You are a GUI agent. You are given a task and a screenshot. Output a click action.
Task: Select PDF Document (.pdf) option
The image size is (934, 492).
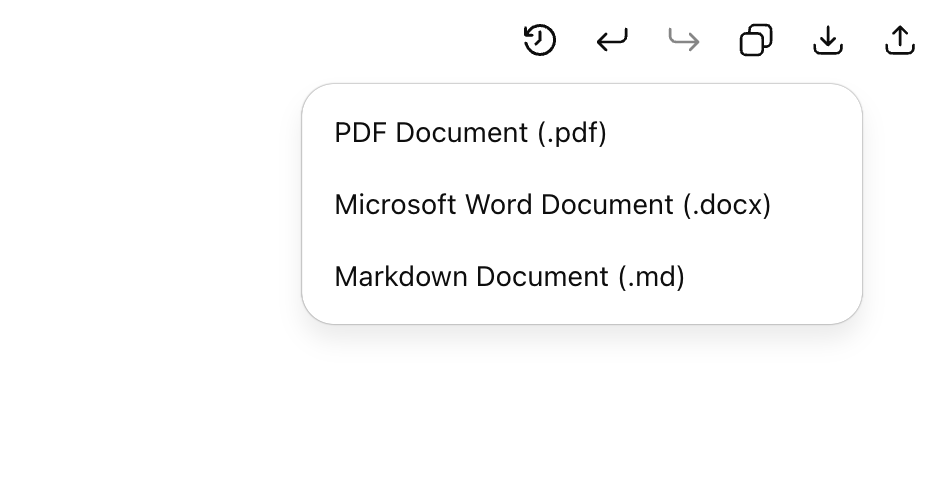(582, 132)
